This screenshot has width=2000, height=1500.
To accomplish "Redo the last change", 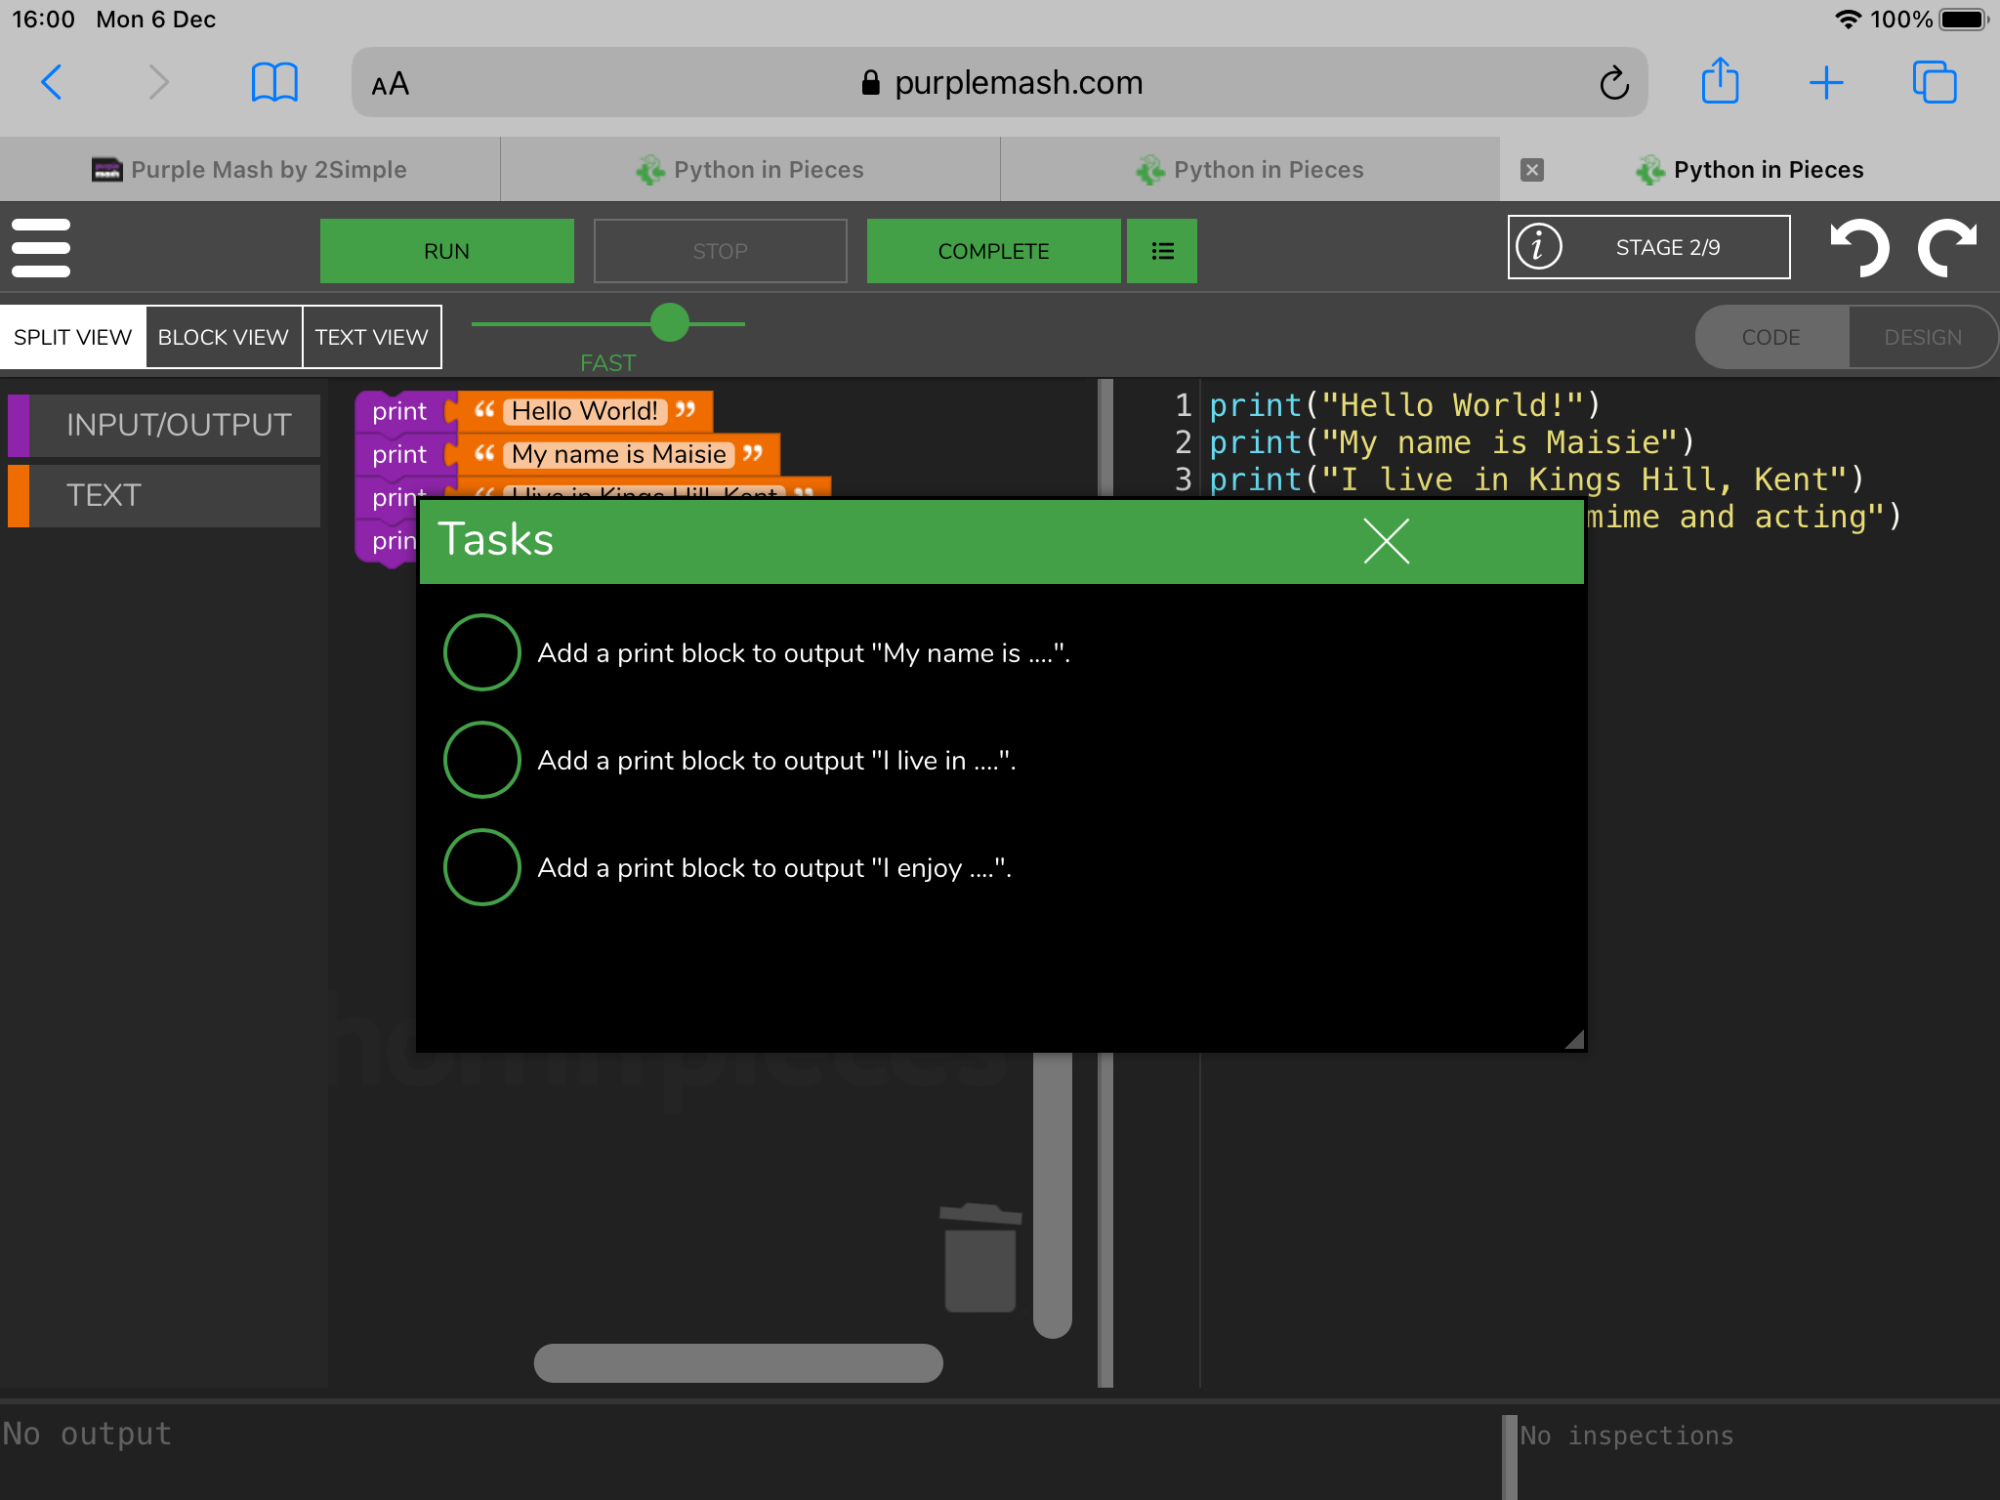I will coord(1947,247).
